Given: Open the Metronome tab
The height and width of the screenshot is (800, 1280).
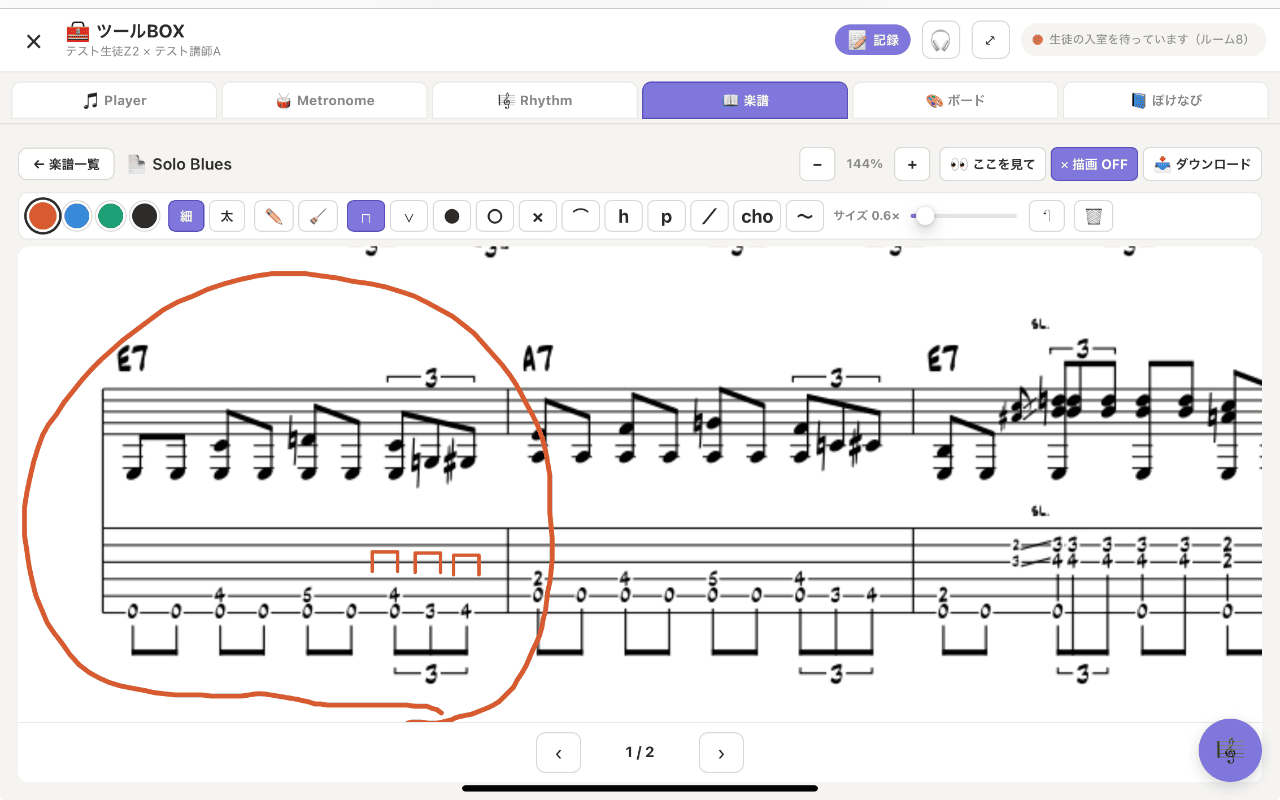Looking at the screenshot, I should point(325,100).
